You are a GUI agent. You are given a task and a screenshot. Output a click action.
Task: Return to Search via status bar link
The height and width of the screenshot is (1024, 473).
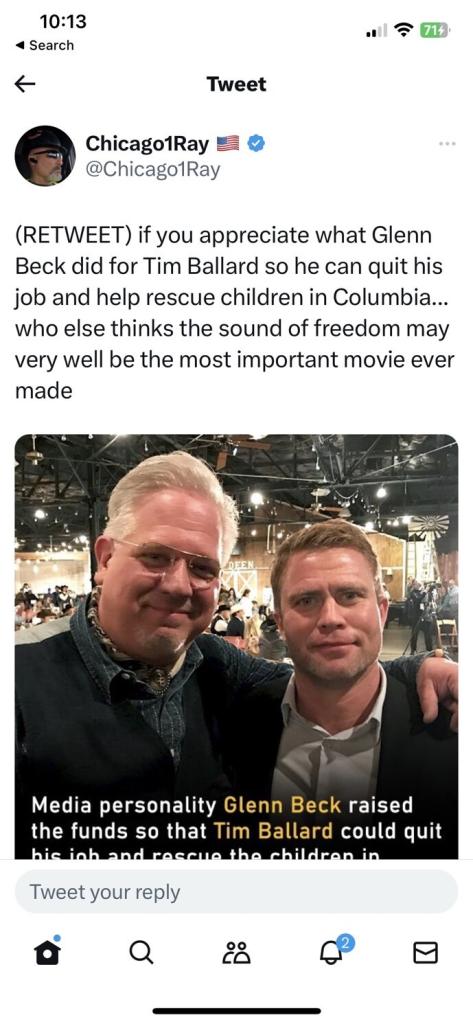(x=45, y=45)
